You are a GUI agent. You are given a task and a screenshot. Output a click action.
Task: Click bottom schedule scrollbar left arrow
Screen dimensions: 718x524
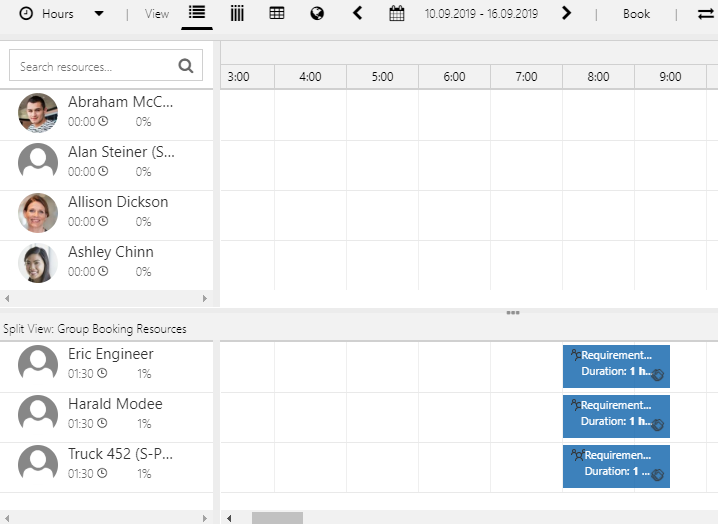pos(229,518)
